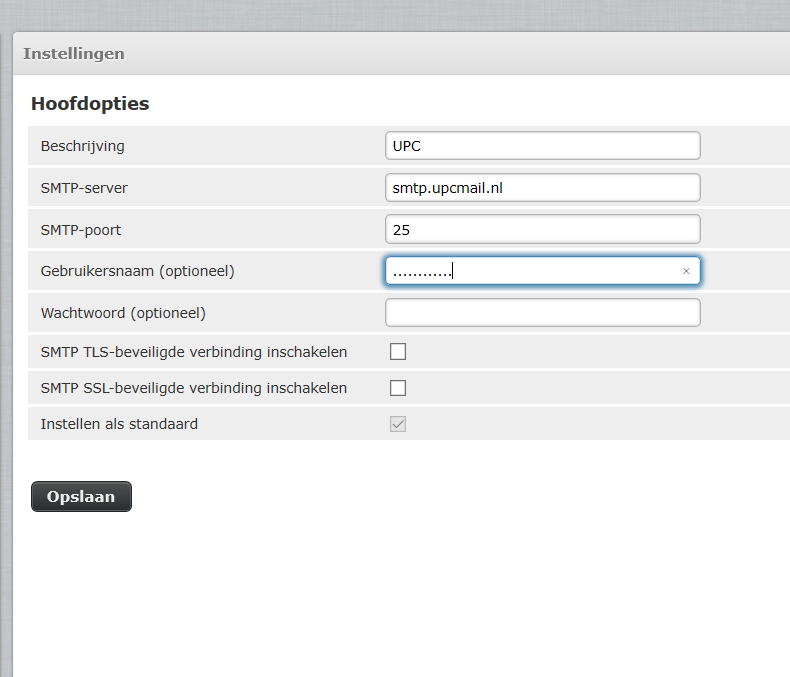The image size is (790, 677).
Task: Click the Hoofdopties section heading
Action: pyautogui.click(x=90, y=104)
